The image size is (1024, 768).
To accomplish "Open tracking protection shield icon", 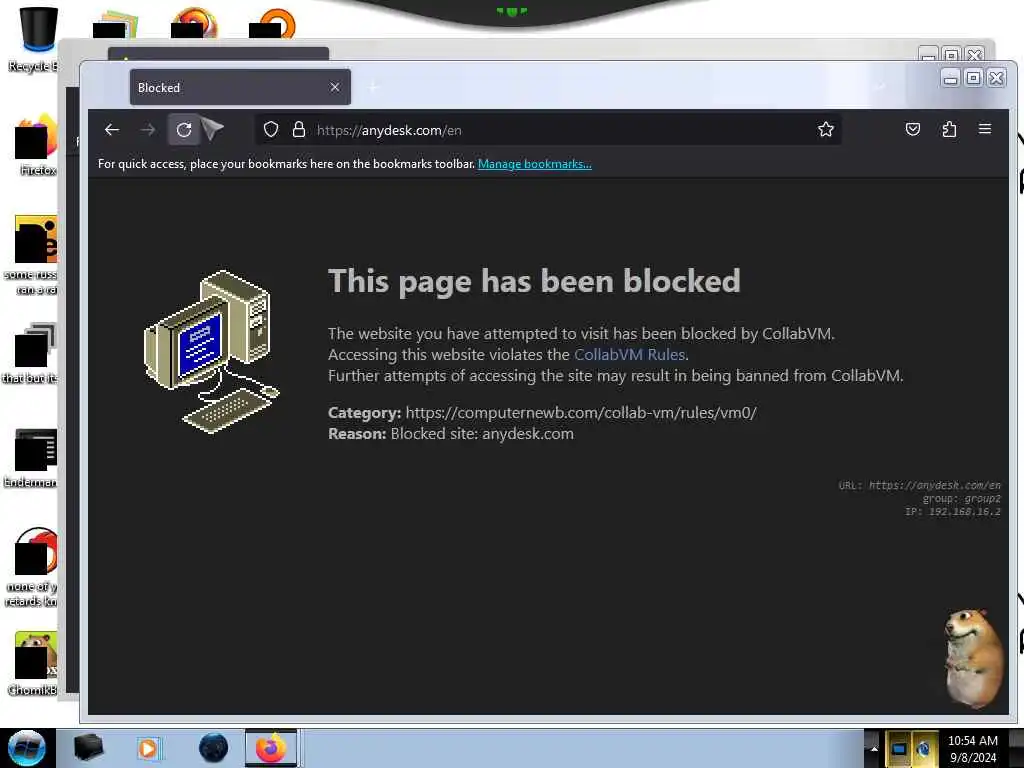I will [x=271, y=129].
